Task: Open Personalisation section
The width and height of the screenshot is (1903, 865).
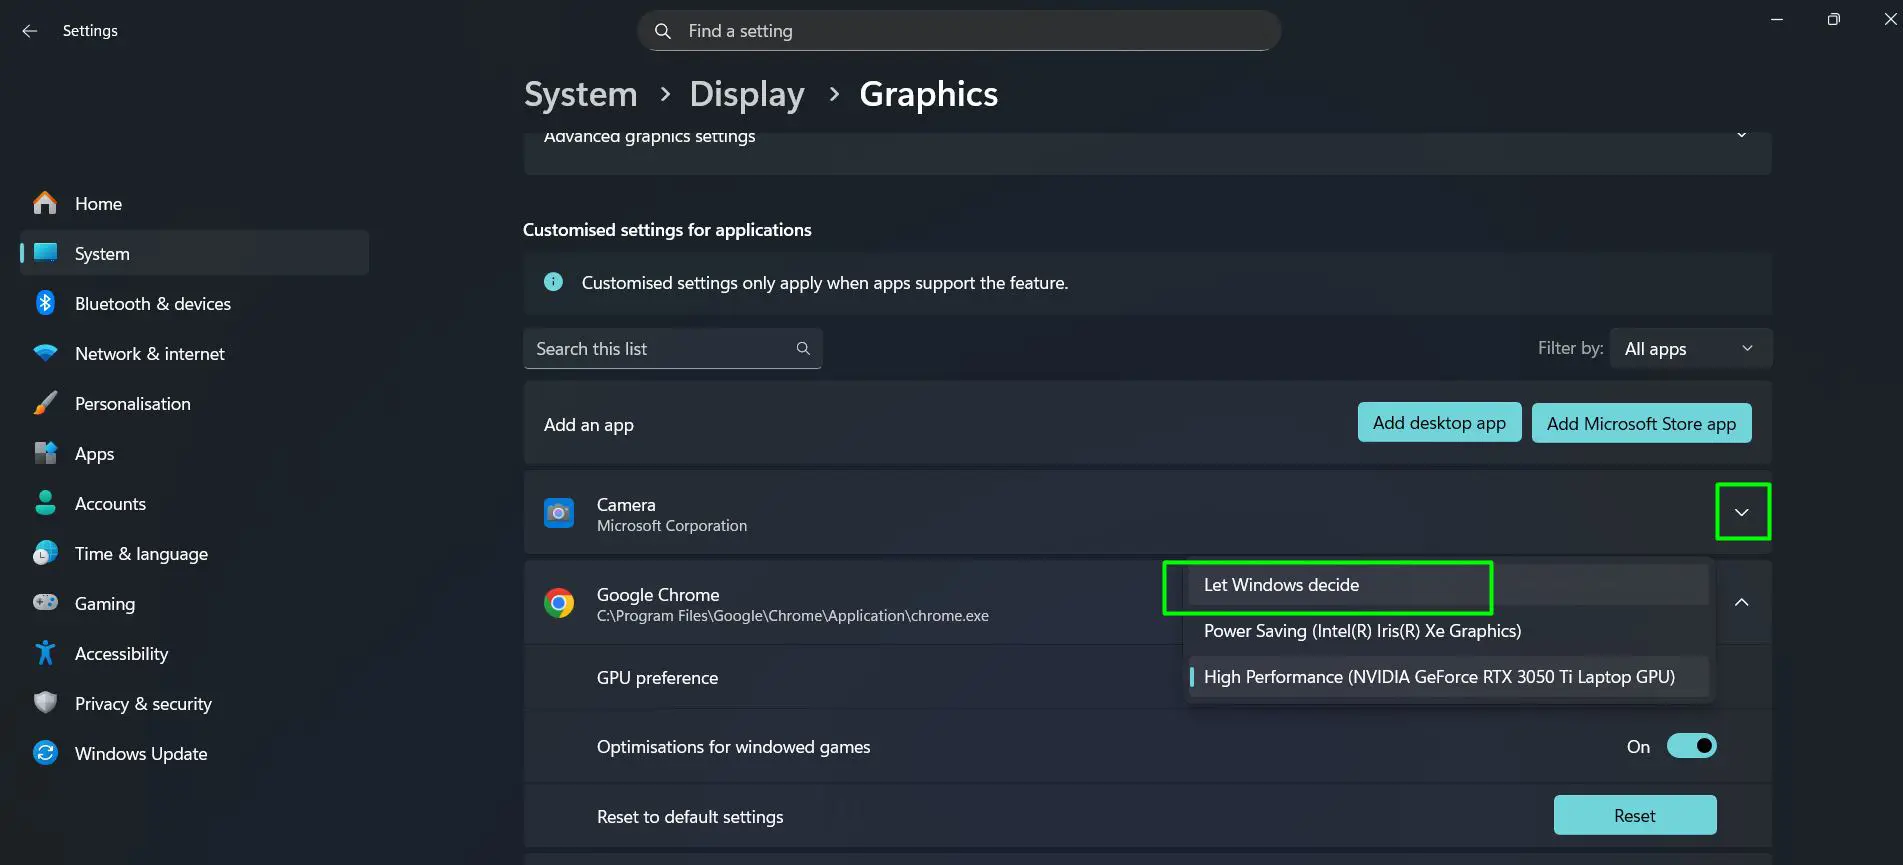Action: coord(195,403)
